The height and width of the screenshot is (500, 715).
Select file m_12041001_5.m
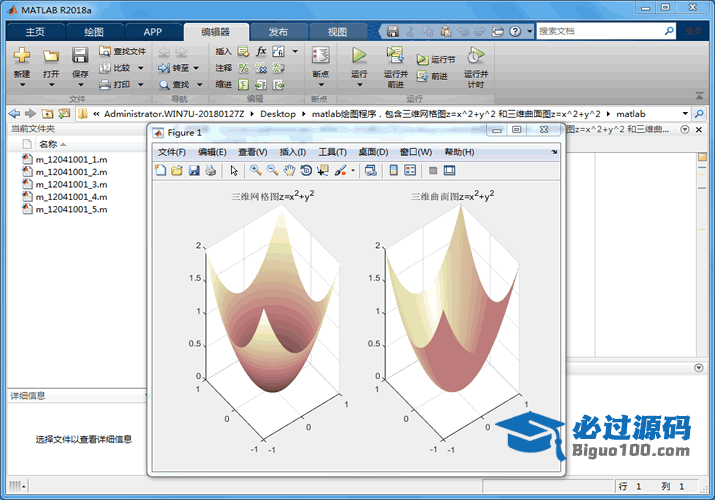coord(65,209)
